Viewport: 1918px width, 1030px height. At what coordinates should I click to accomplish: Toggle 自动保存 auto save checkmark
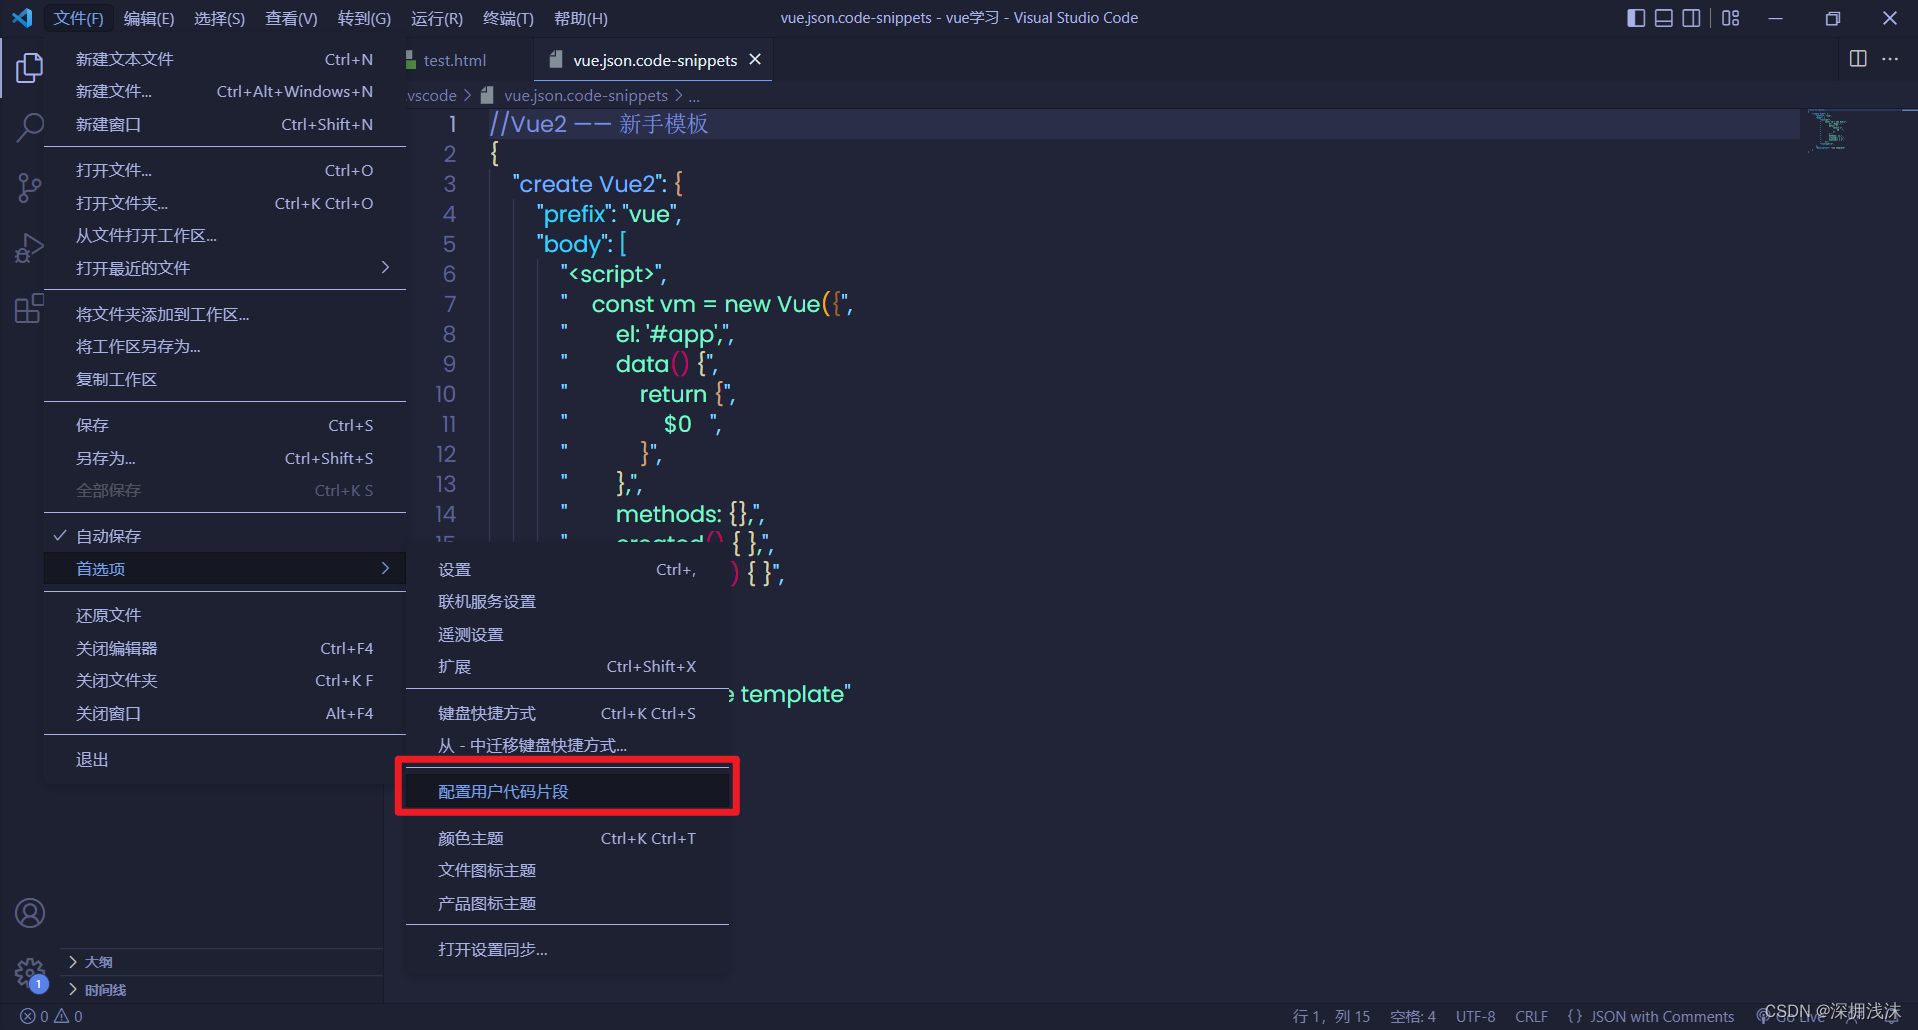click(x=59, y=536)
